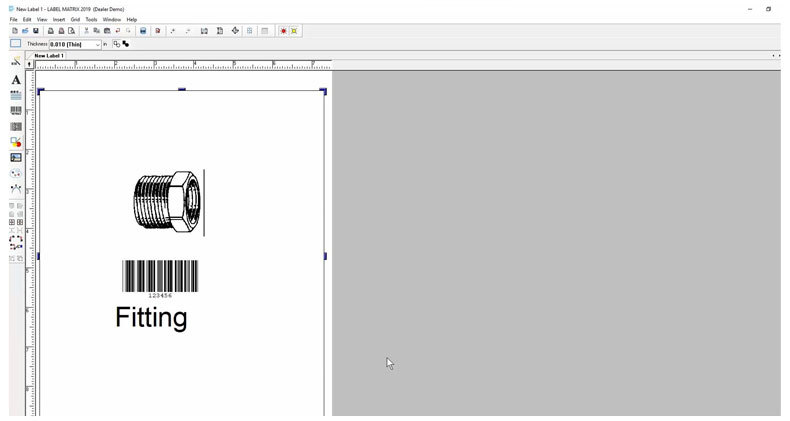The image size is (790, 421).
Task: Select the barcode 123456 on the label
Action: [160, 278]
